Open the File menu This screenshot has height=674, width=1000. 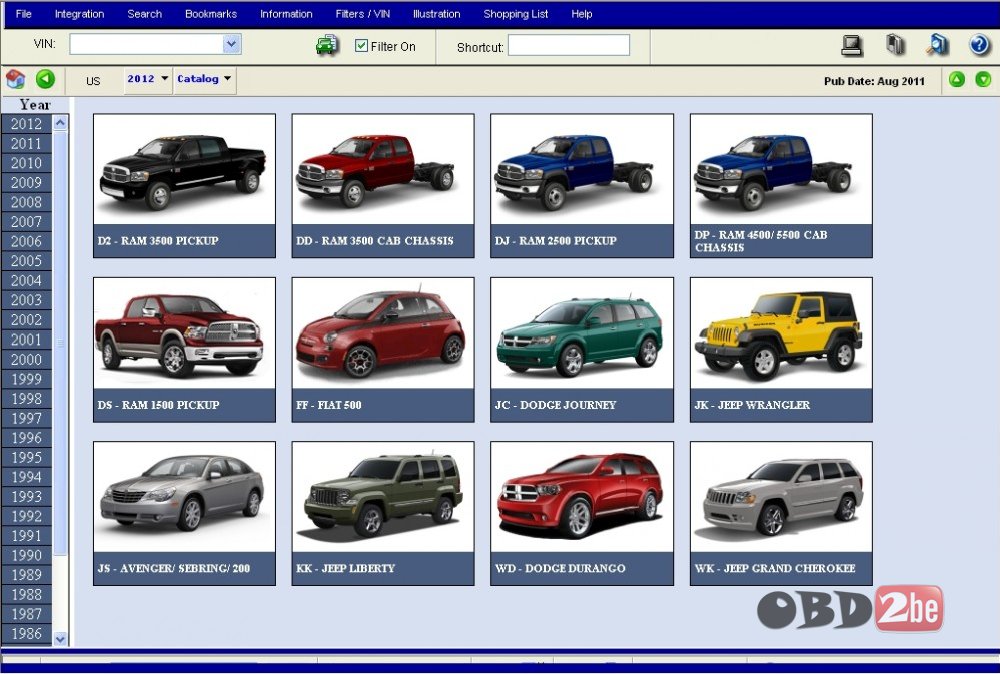tap(24, 14)
